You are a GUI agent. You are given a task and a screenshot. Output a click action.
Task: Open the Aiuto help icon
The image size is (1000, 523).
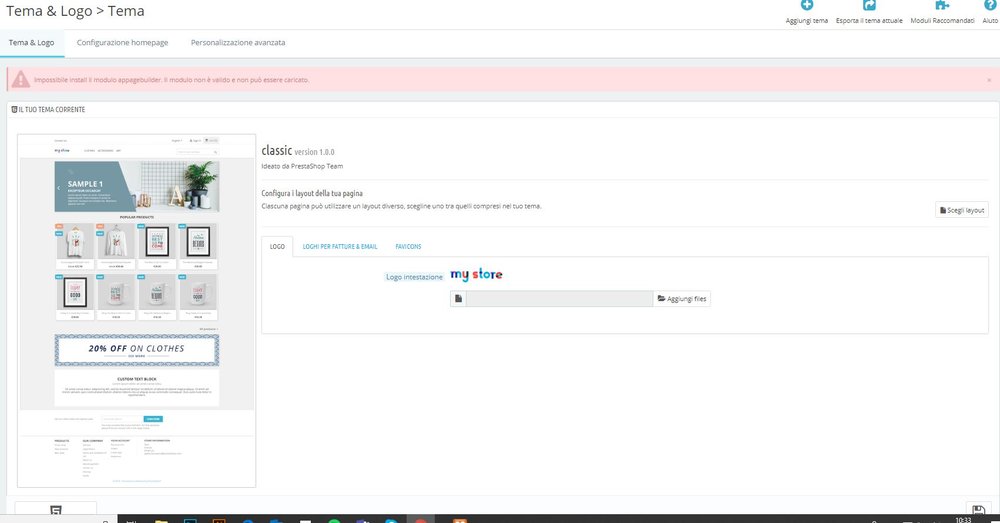990,5
